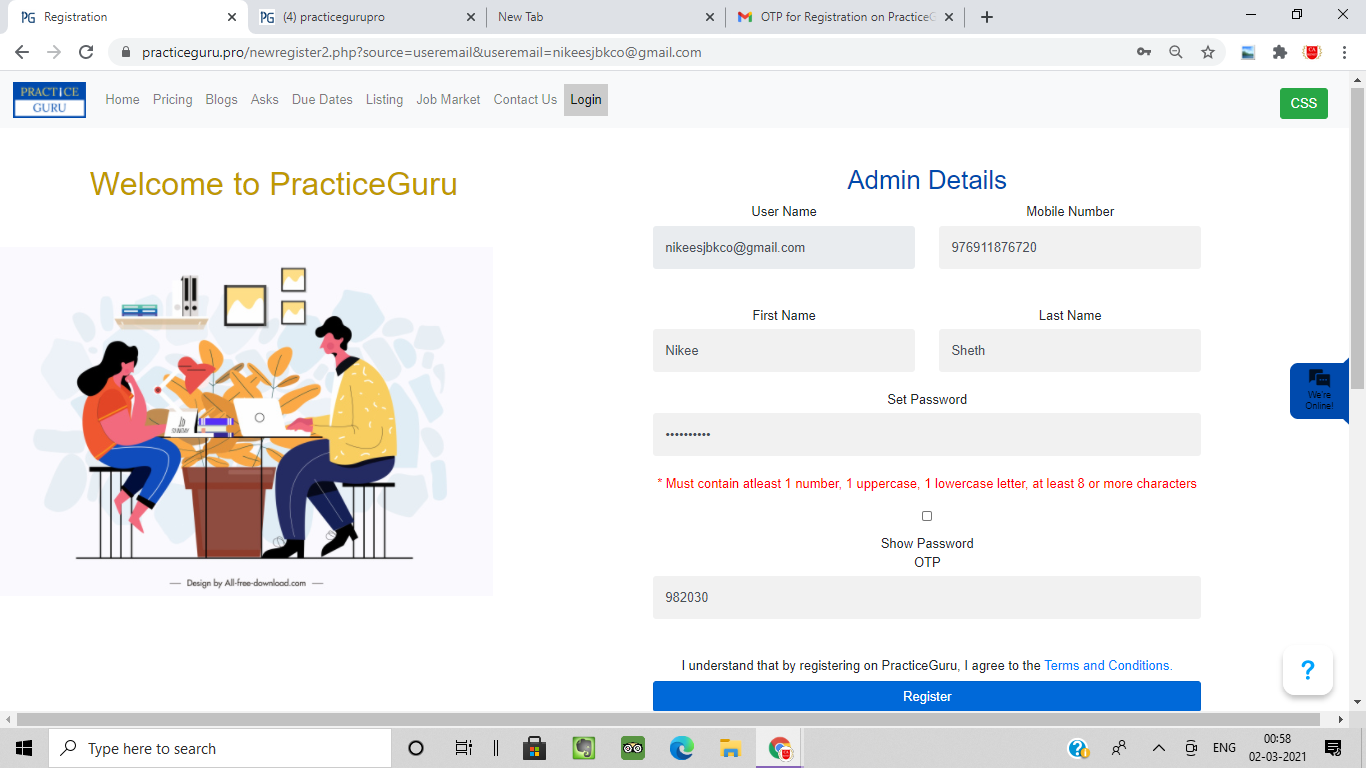Screen dimensions: 1366x768
Task: Close the New Tab tab
Action: point(710,17)
